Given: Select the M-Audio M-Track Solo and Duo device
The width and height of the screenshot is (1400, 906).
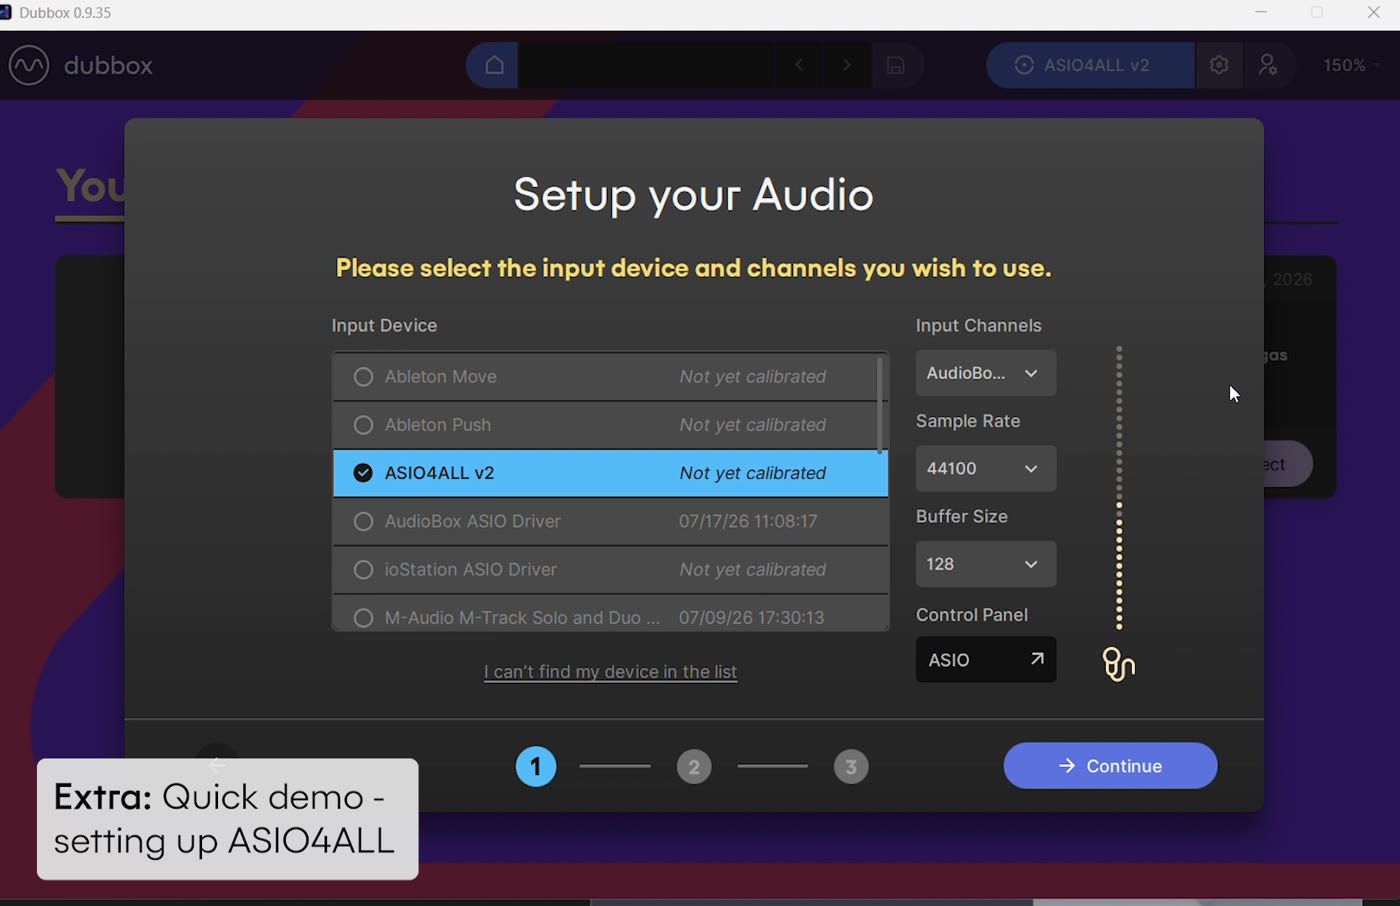Looking at the screenshot, I should click(610, 615).
